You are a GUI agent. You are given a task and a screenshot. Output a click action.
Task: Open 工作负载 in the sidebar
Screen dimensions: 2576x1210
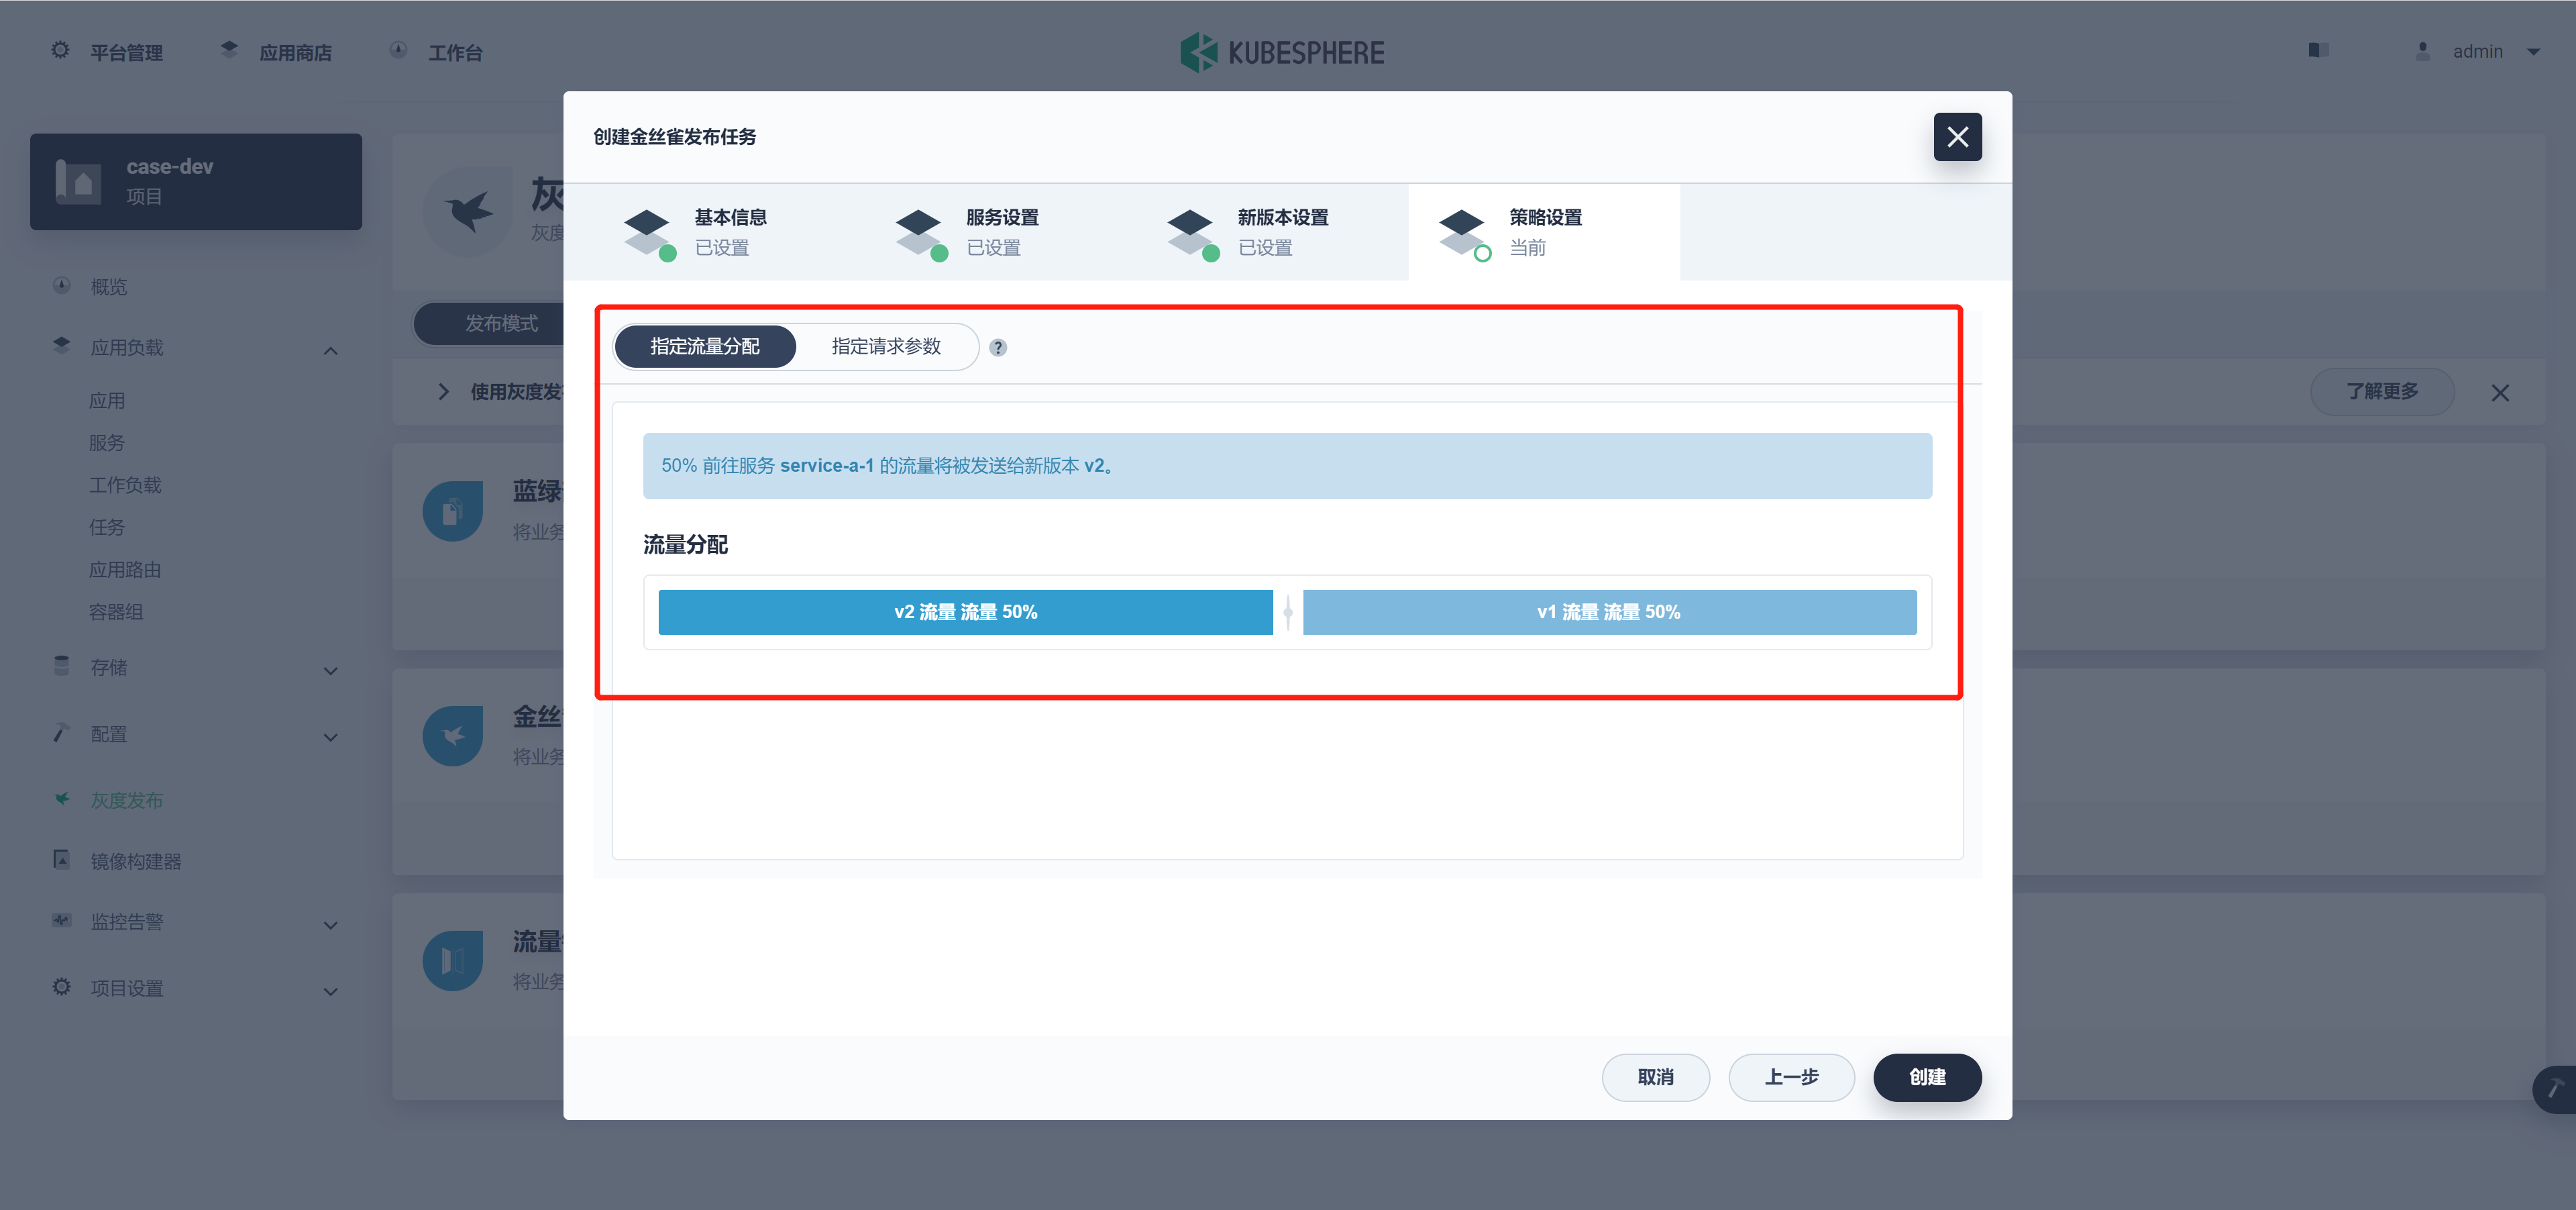point(125,485)
